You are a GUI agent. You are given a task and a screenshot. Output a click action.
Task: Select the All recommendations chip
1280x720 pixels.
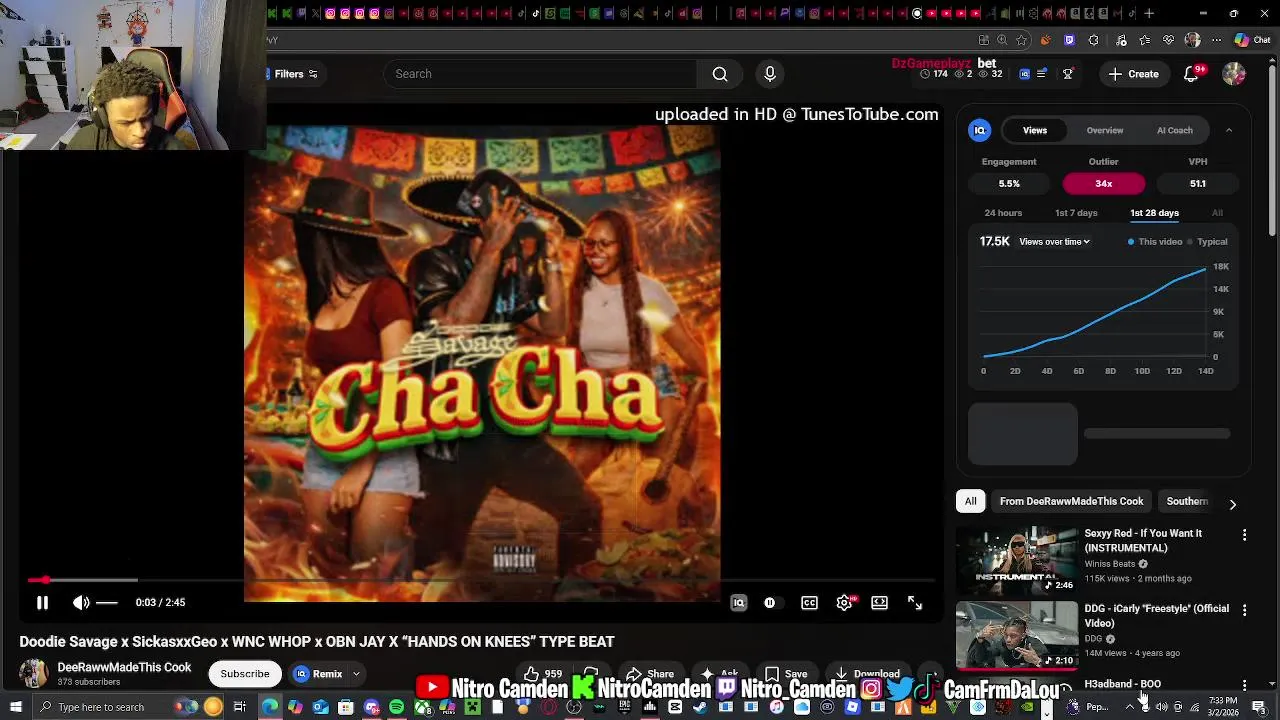pyautogui.click(x=970, y=501)
